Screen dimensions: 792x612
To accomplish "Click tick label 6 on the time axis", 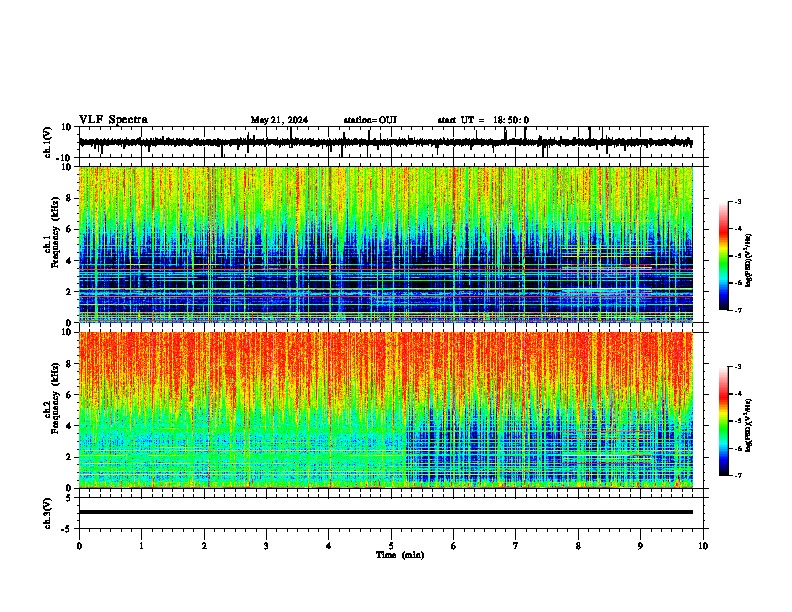I will point(454,546).
